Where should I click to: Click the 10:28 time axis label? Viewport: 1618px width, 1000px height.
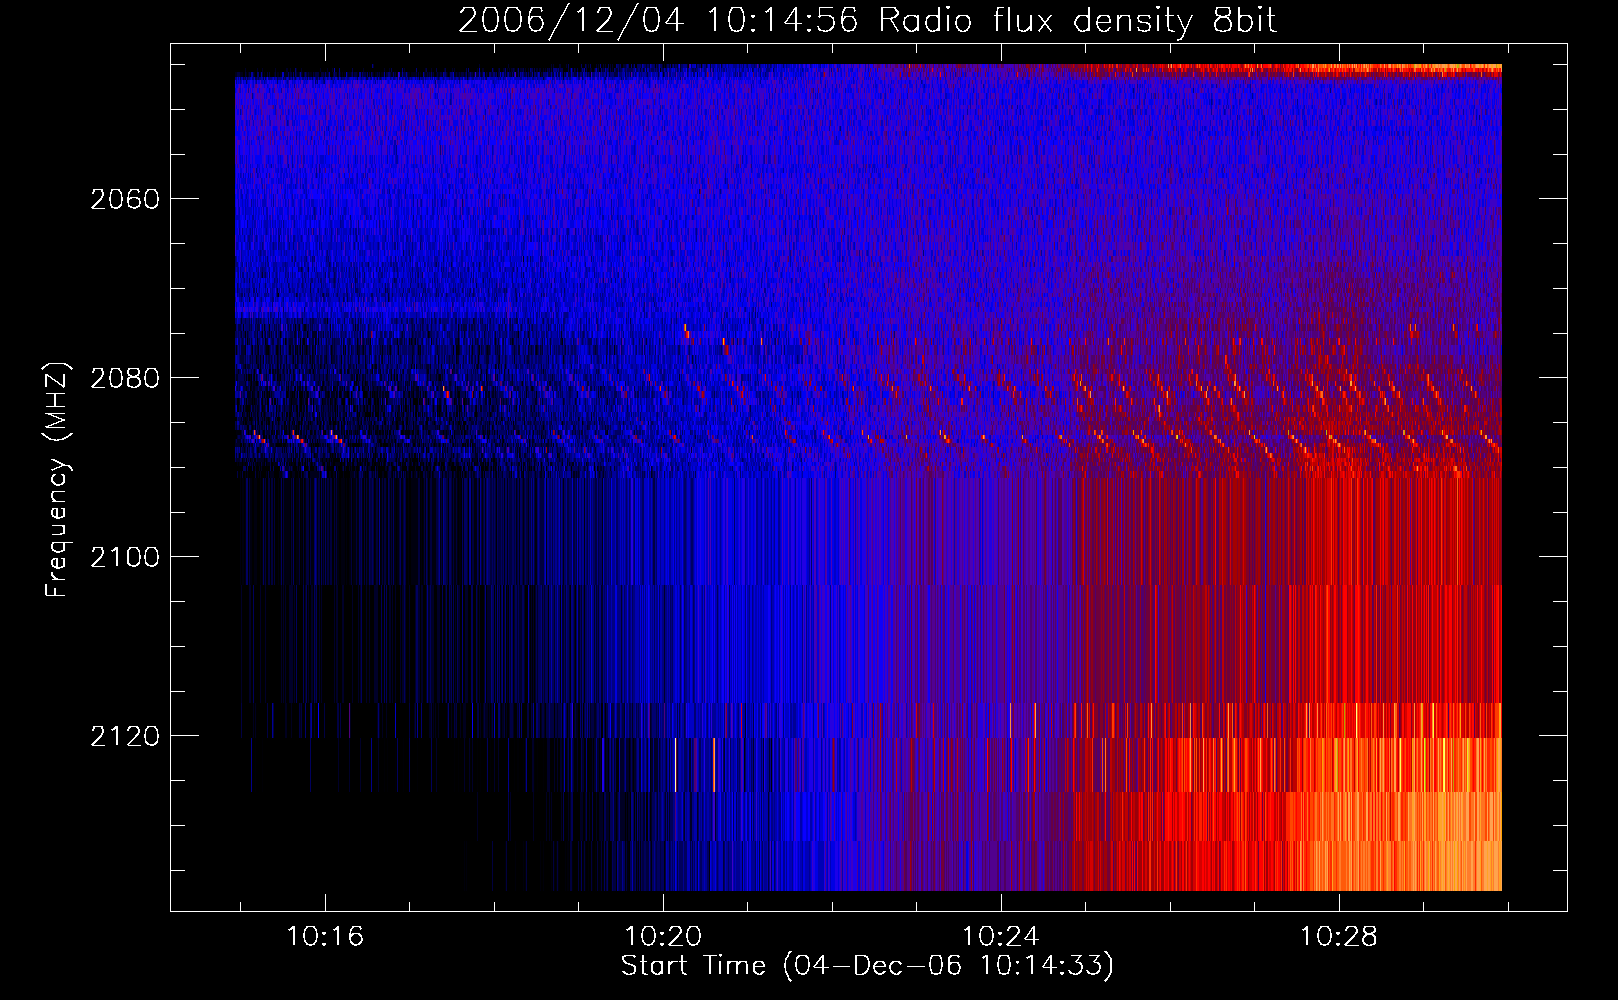tap(1338, 937)
